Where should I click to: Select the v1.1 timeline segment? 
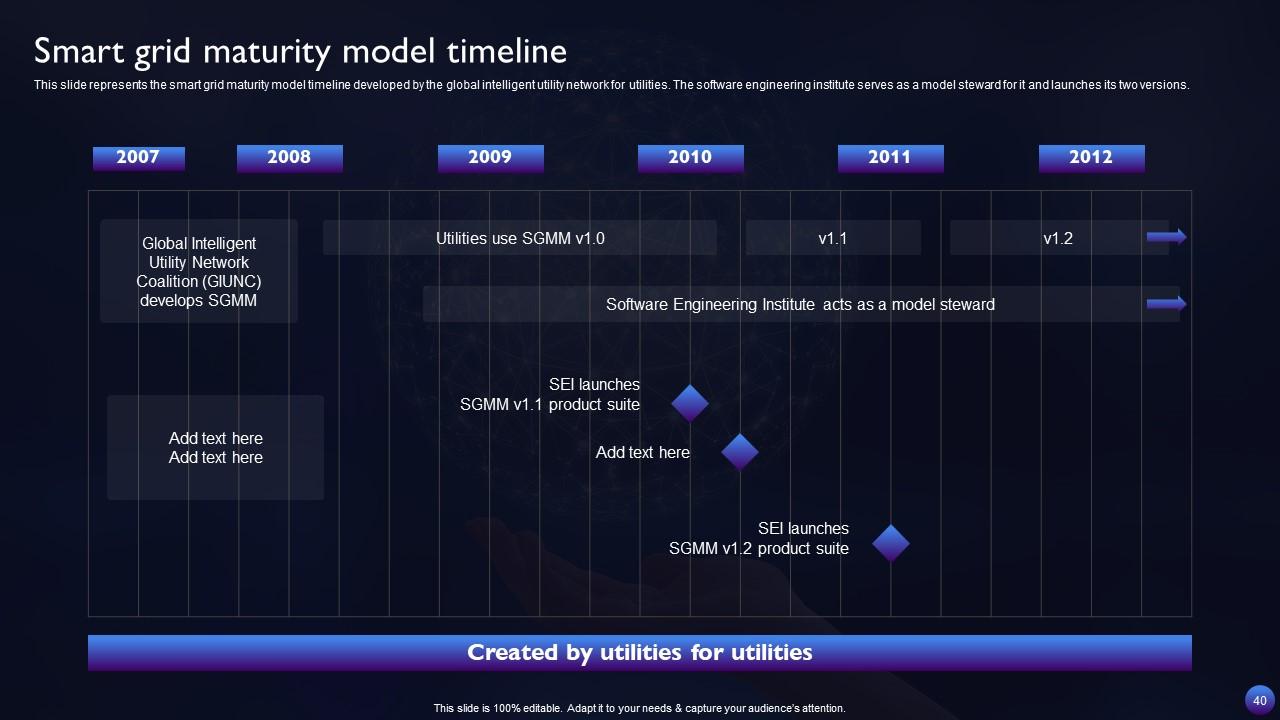(x=832, y=237)
